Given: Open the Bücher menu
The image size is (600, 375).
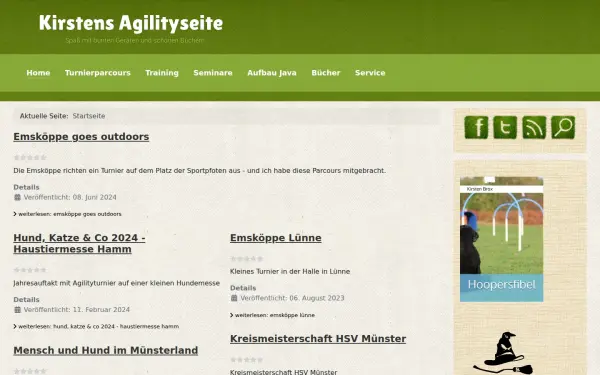Looking at the screenshot, I should (326, 73).
